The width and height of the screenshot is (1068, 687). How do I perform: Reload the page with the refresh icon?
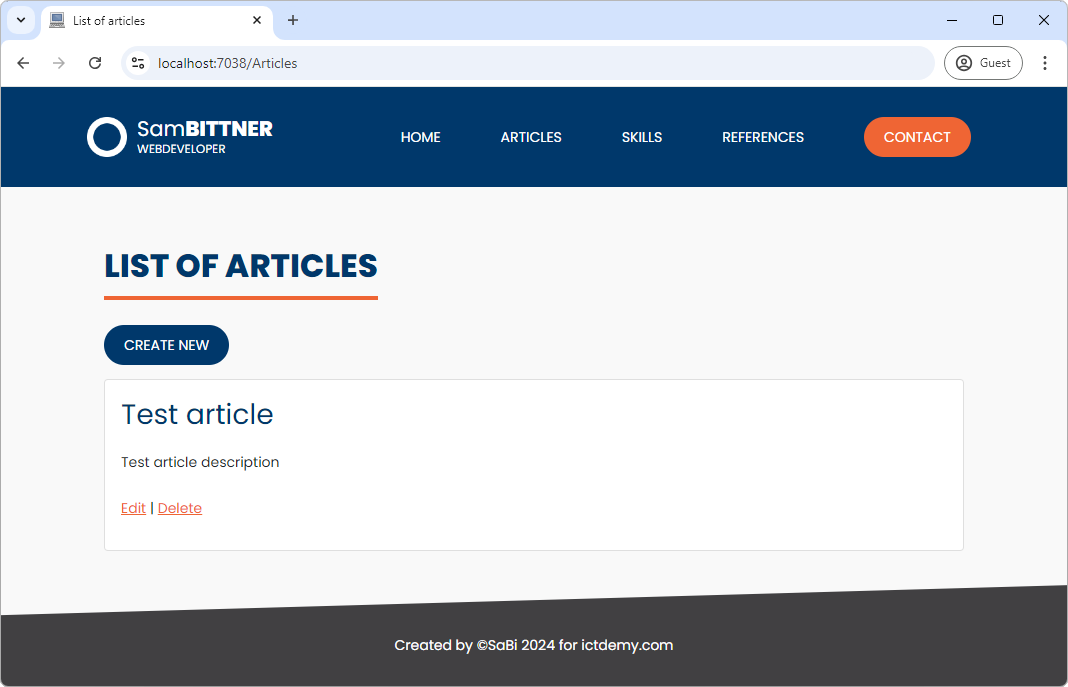95,63
